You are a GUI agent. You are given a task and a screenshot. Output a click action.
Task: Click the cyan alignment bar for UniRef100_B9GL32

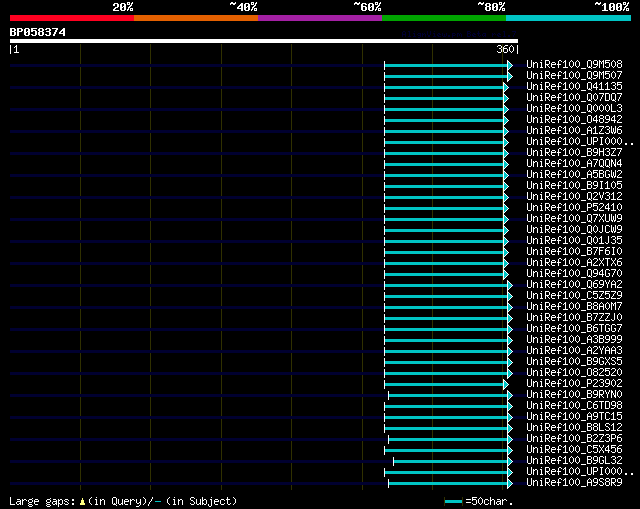451,461
